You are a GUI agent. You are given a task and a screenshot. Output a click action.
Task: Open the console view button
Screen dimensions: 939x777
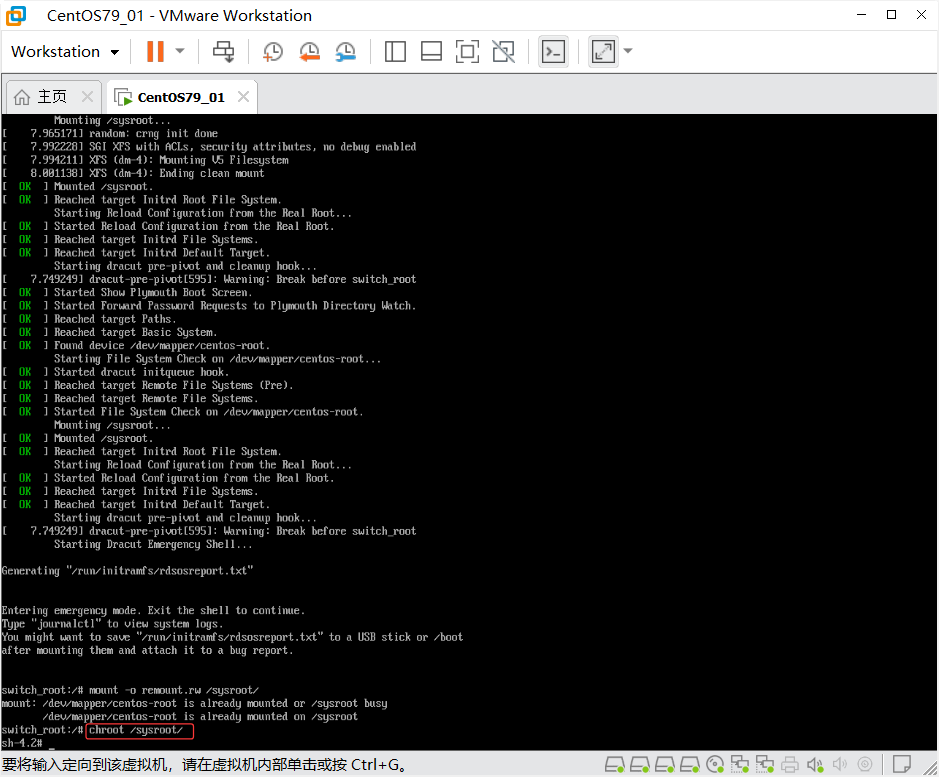(553, 52)
